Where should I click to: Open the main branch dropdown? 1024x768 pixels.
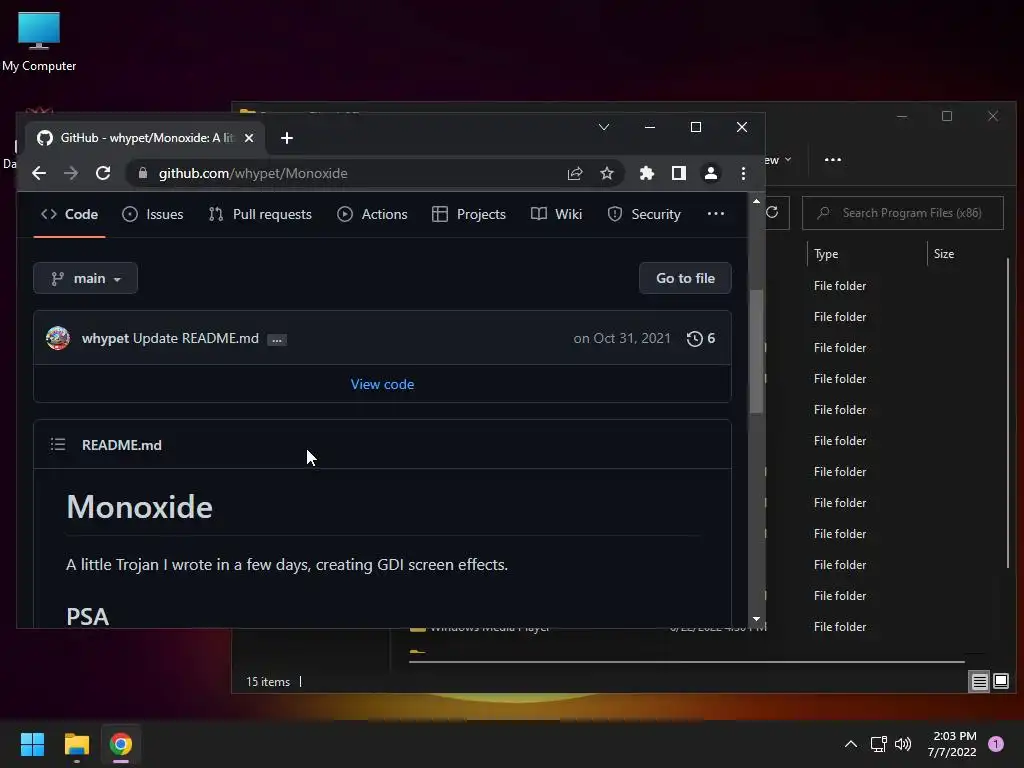point(86,278)
